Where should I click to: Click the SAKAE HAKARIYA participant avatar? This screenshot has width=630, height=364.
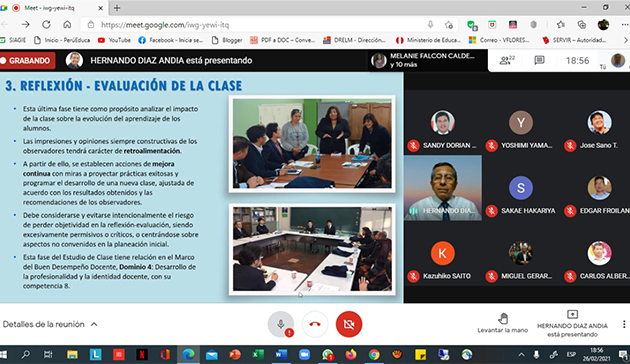pyautogui.click(x=521, y=188)
